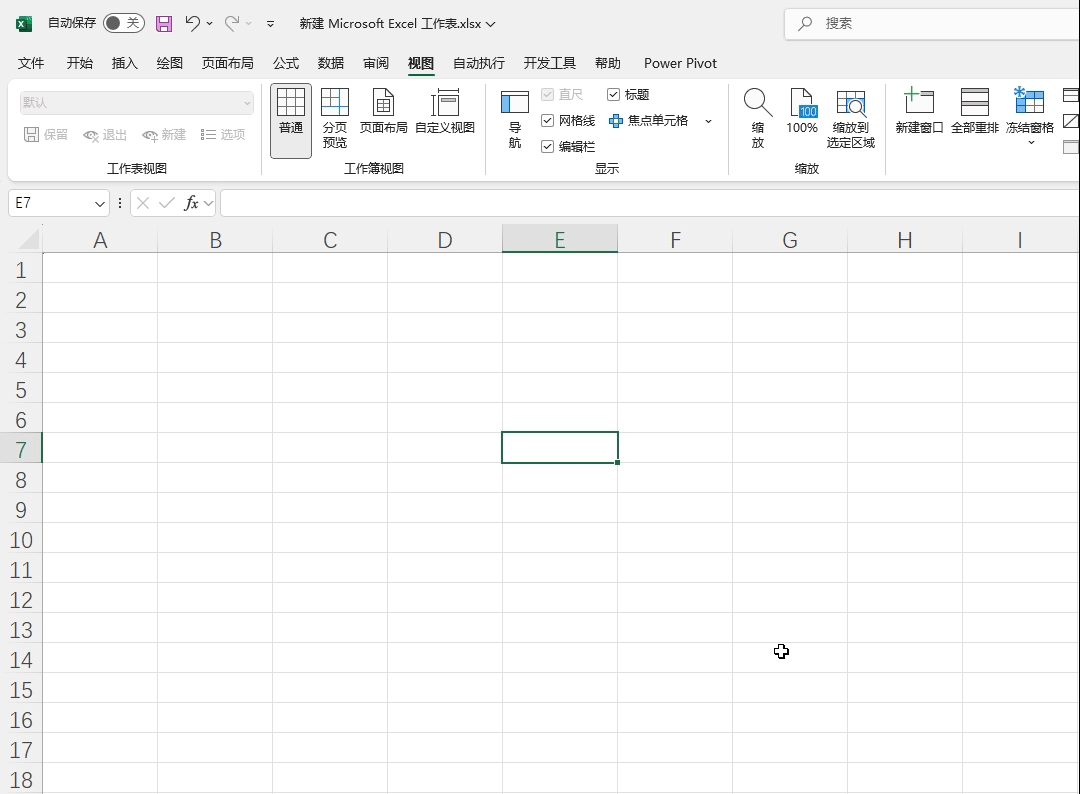This screenshot has width=1080, height=794.
Task: Toggle the AutoSave switch
Action: [x=123, y=23]
